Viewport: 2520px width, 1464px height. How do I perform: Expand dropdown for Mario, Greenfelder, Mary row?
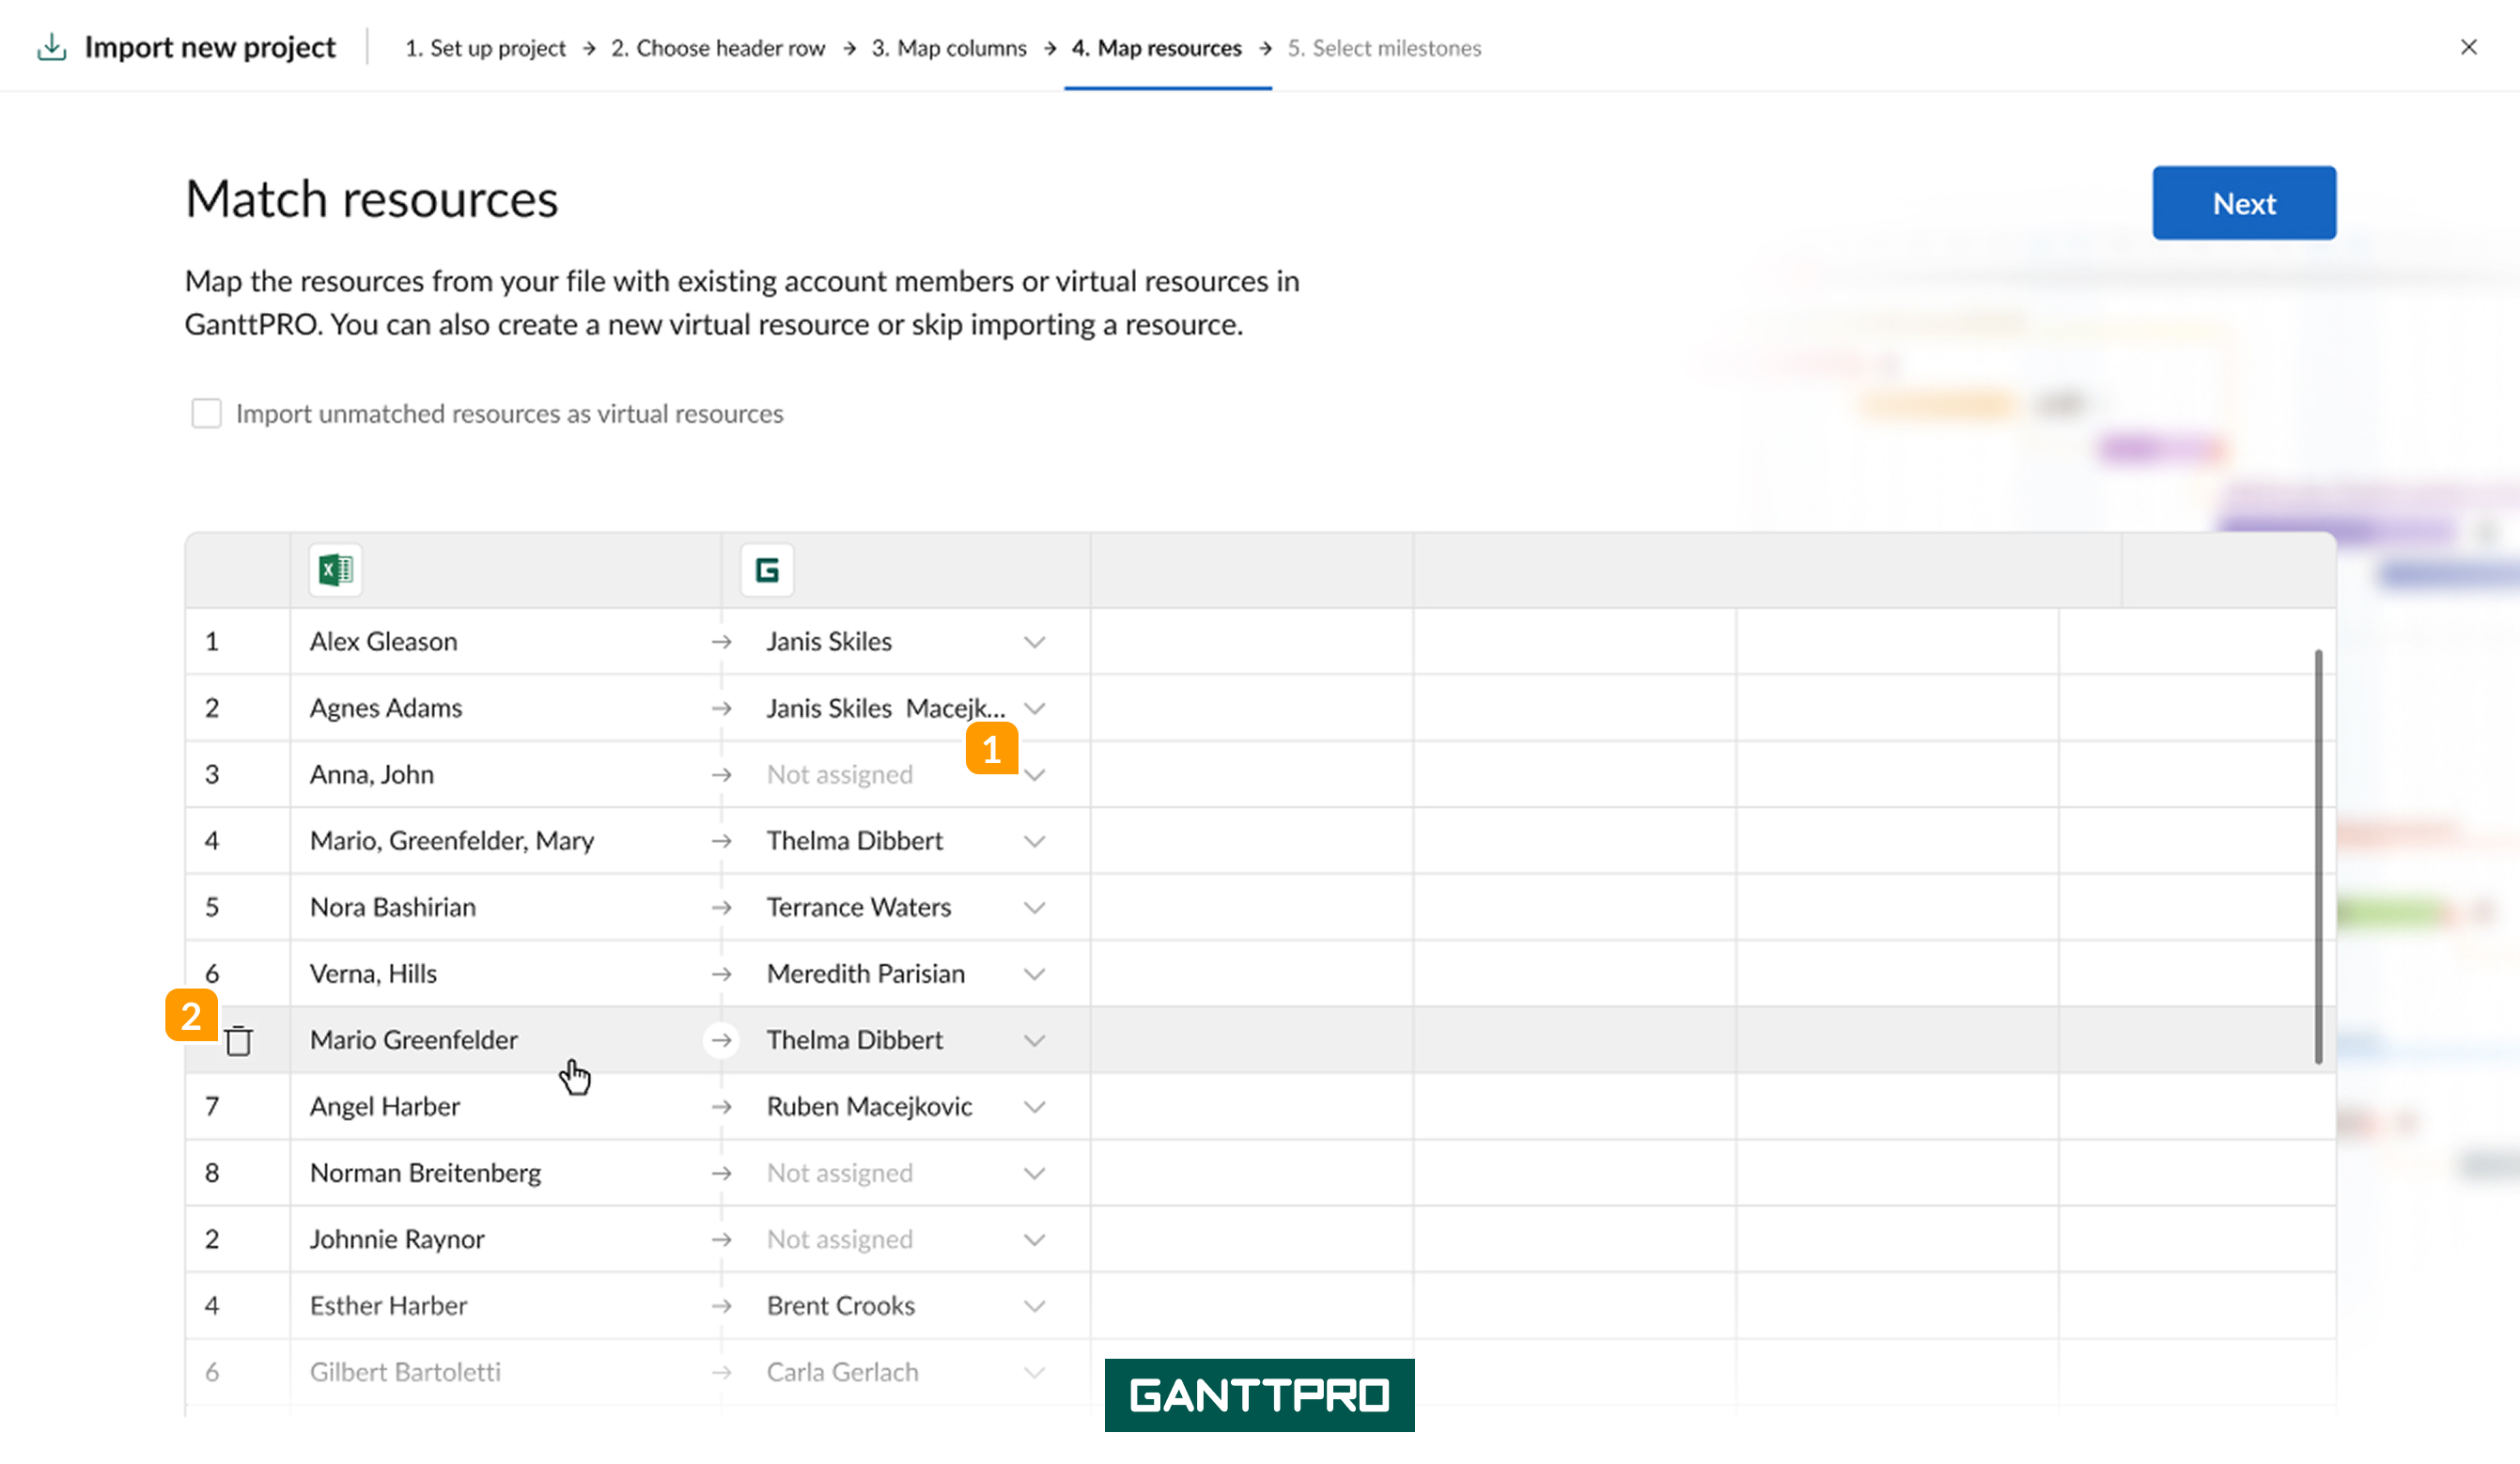tap(1034, 841)
